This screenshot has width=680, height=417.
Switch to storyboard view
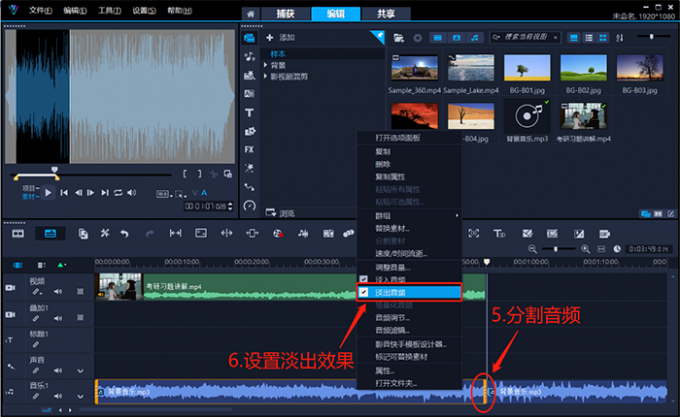18,234
